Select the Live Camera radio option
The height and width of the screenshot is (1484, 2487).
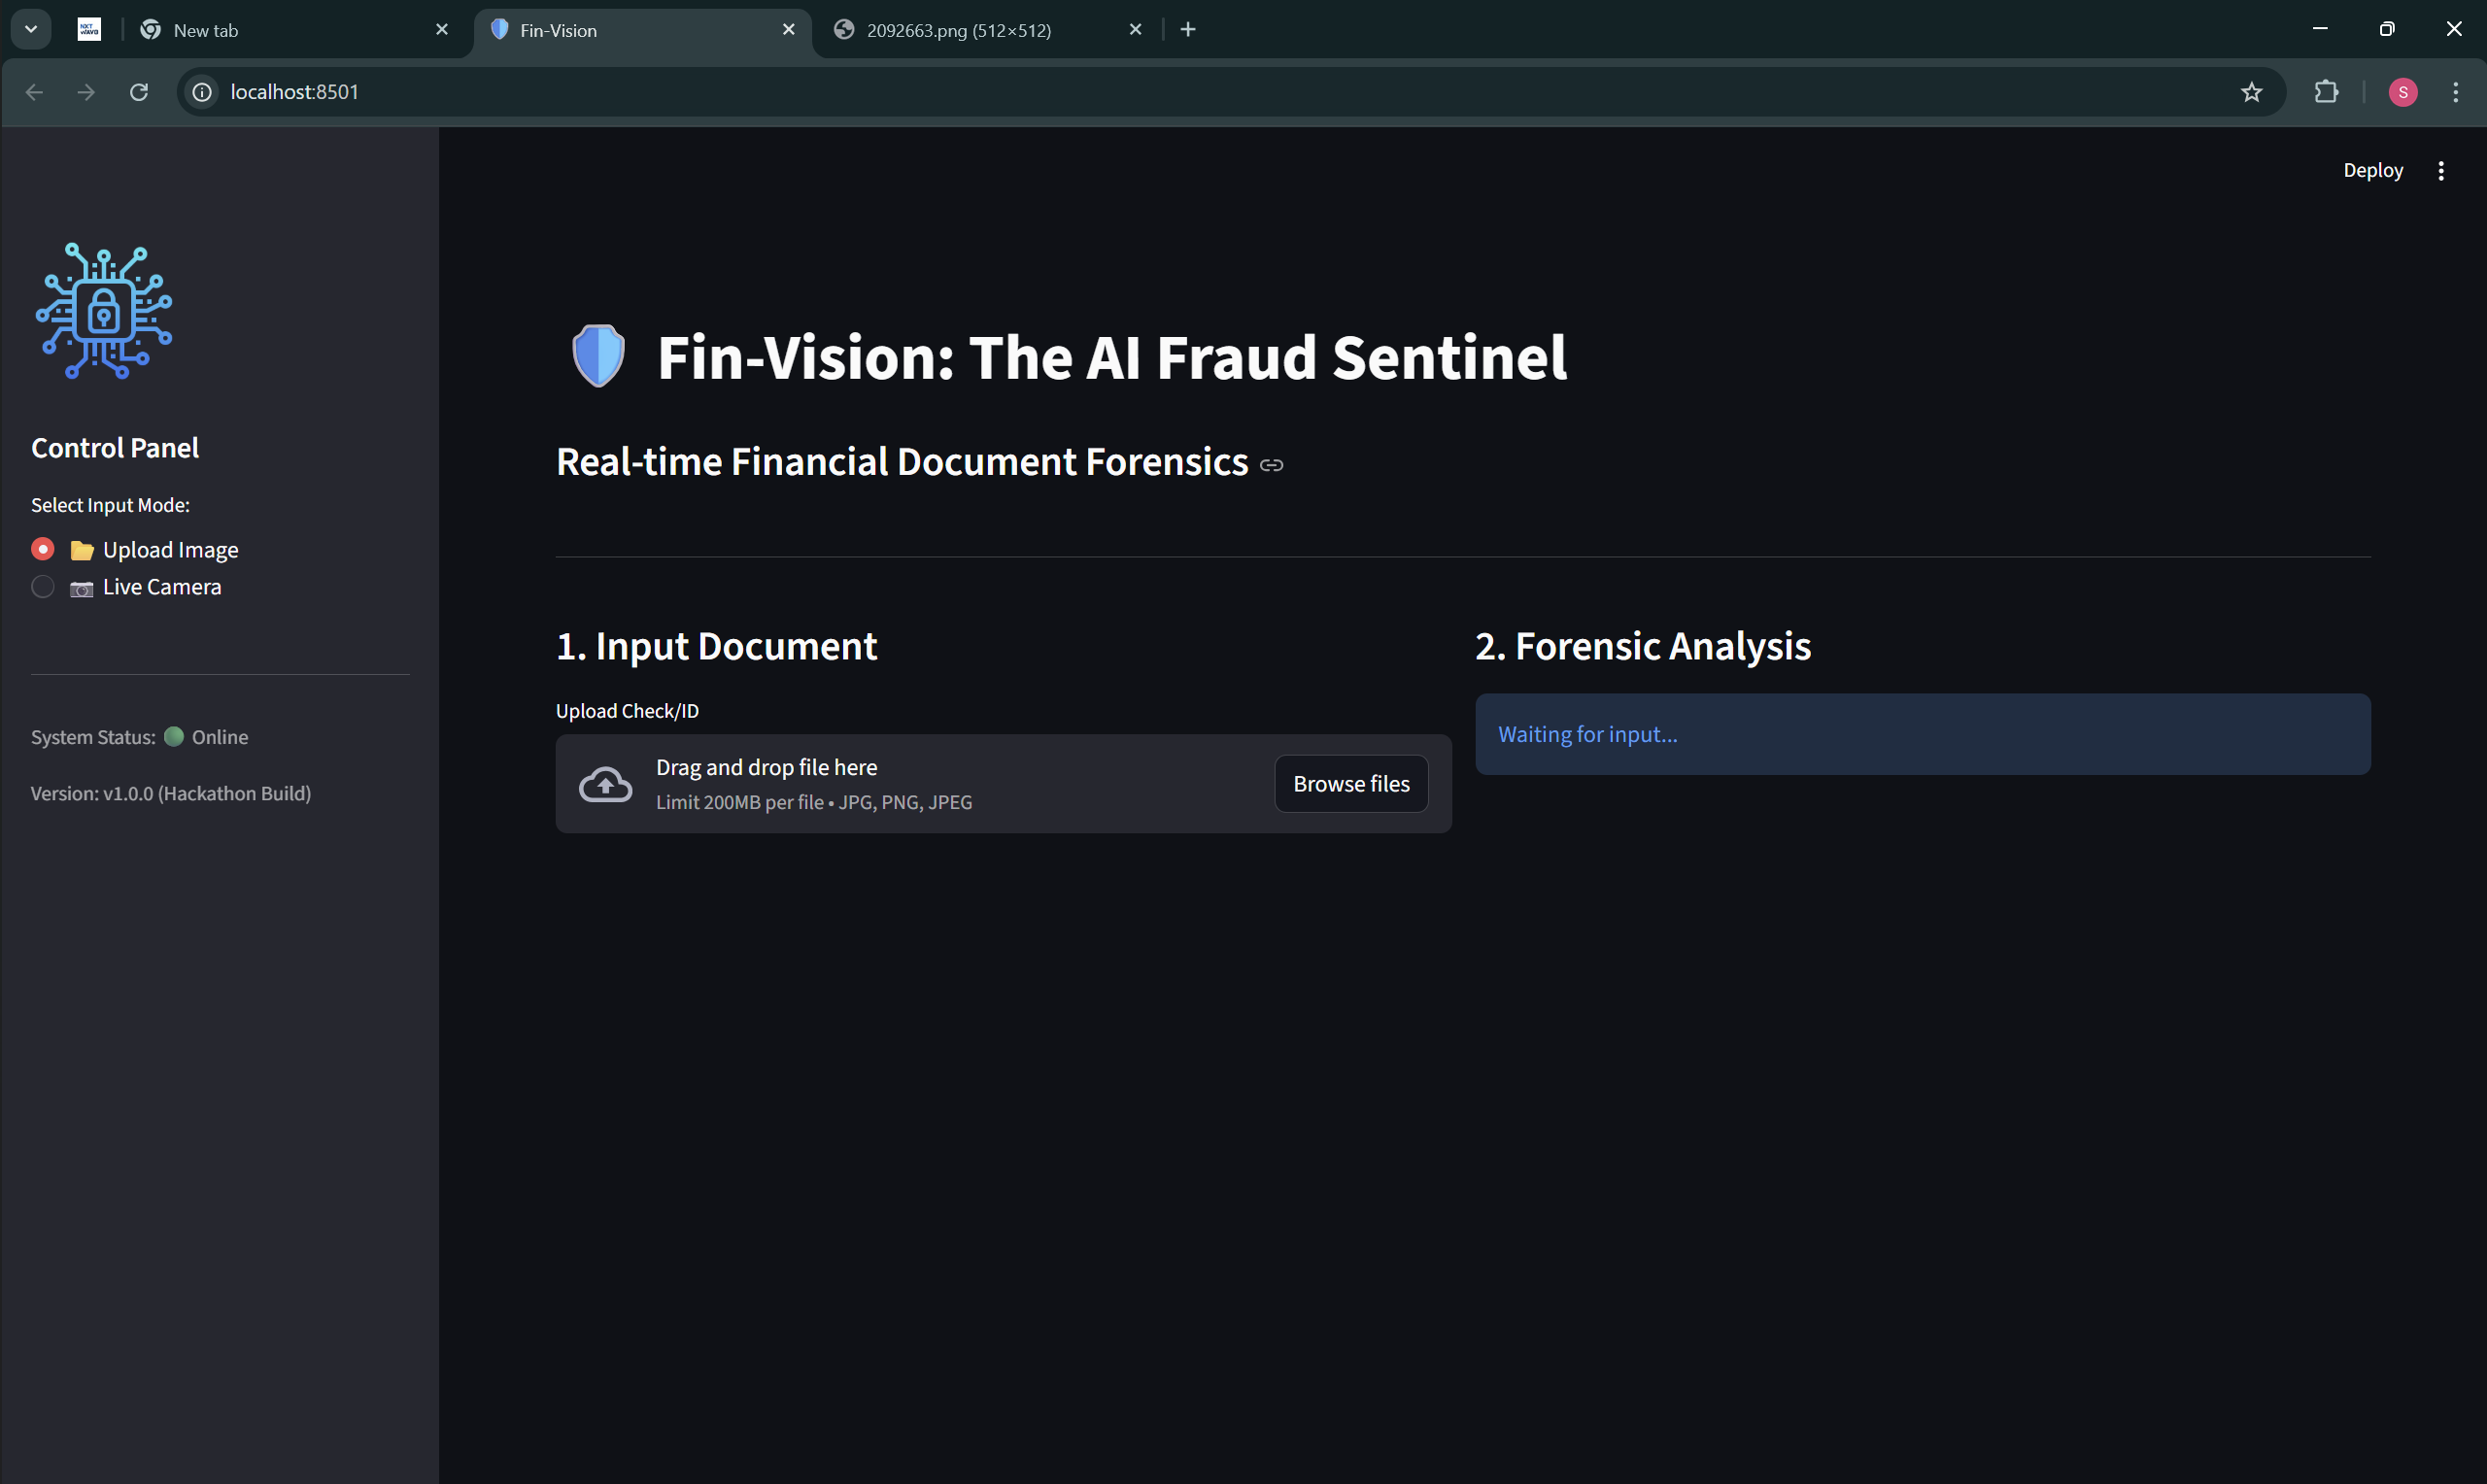(x=43, y=587)
